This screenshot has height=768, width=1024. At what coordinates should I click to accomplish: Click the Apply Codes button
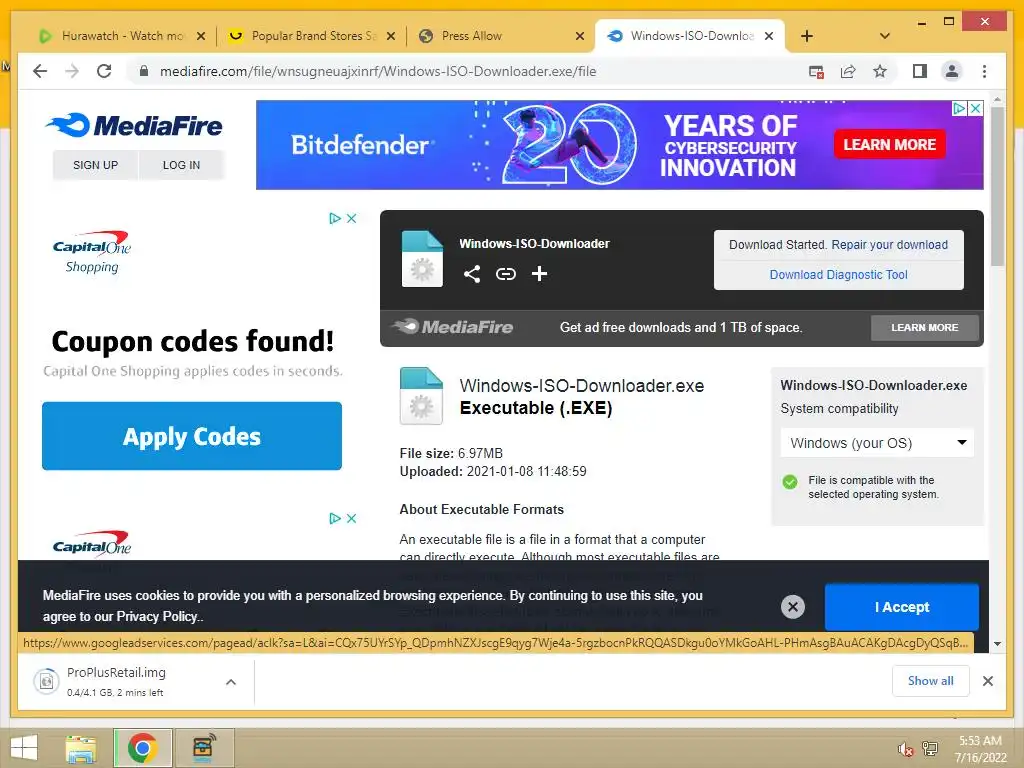(x=192, y=436)
